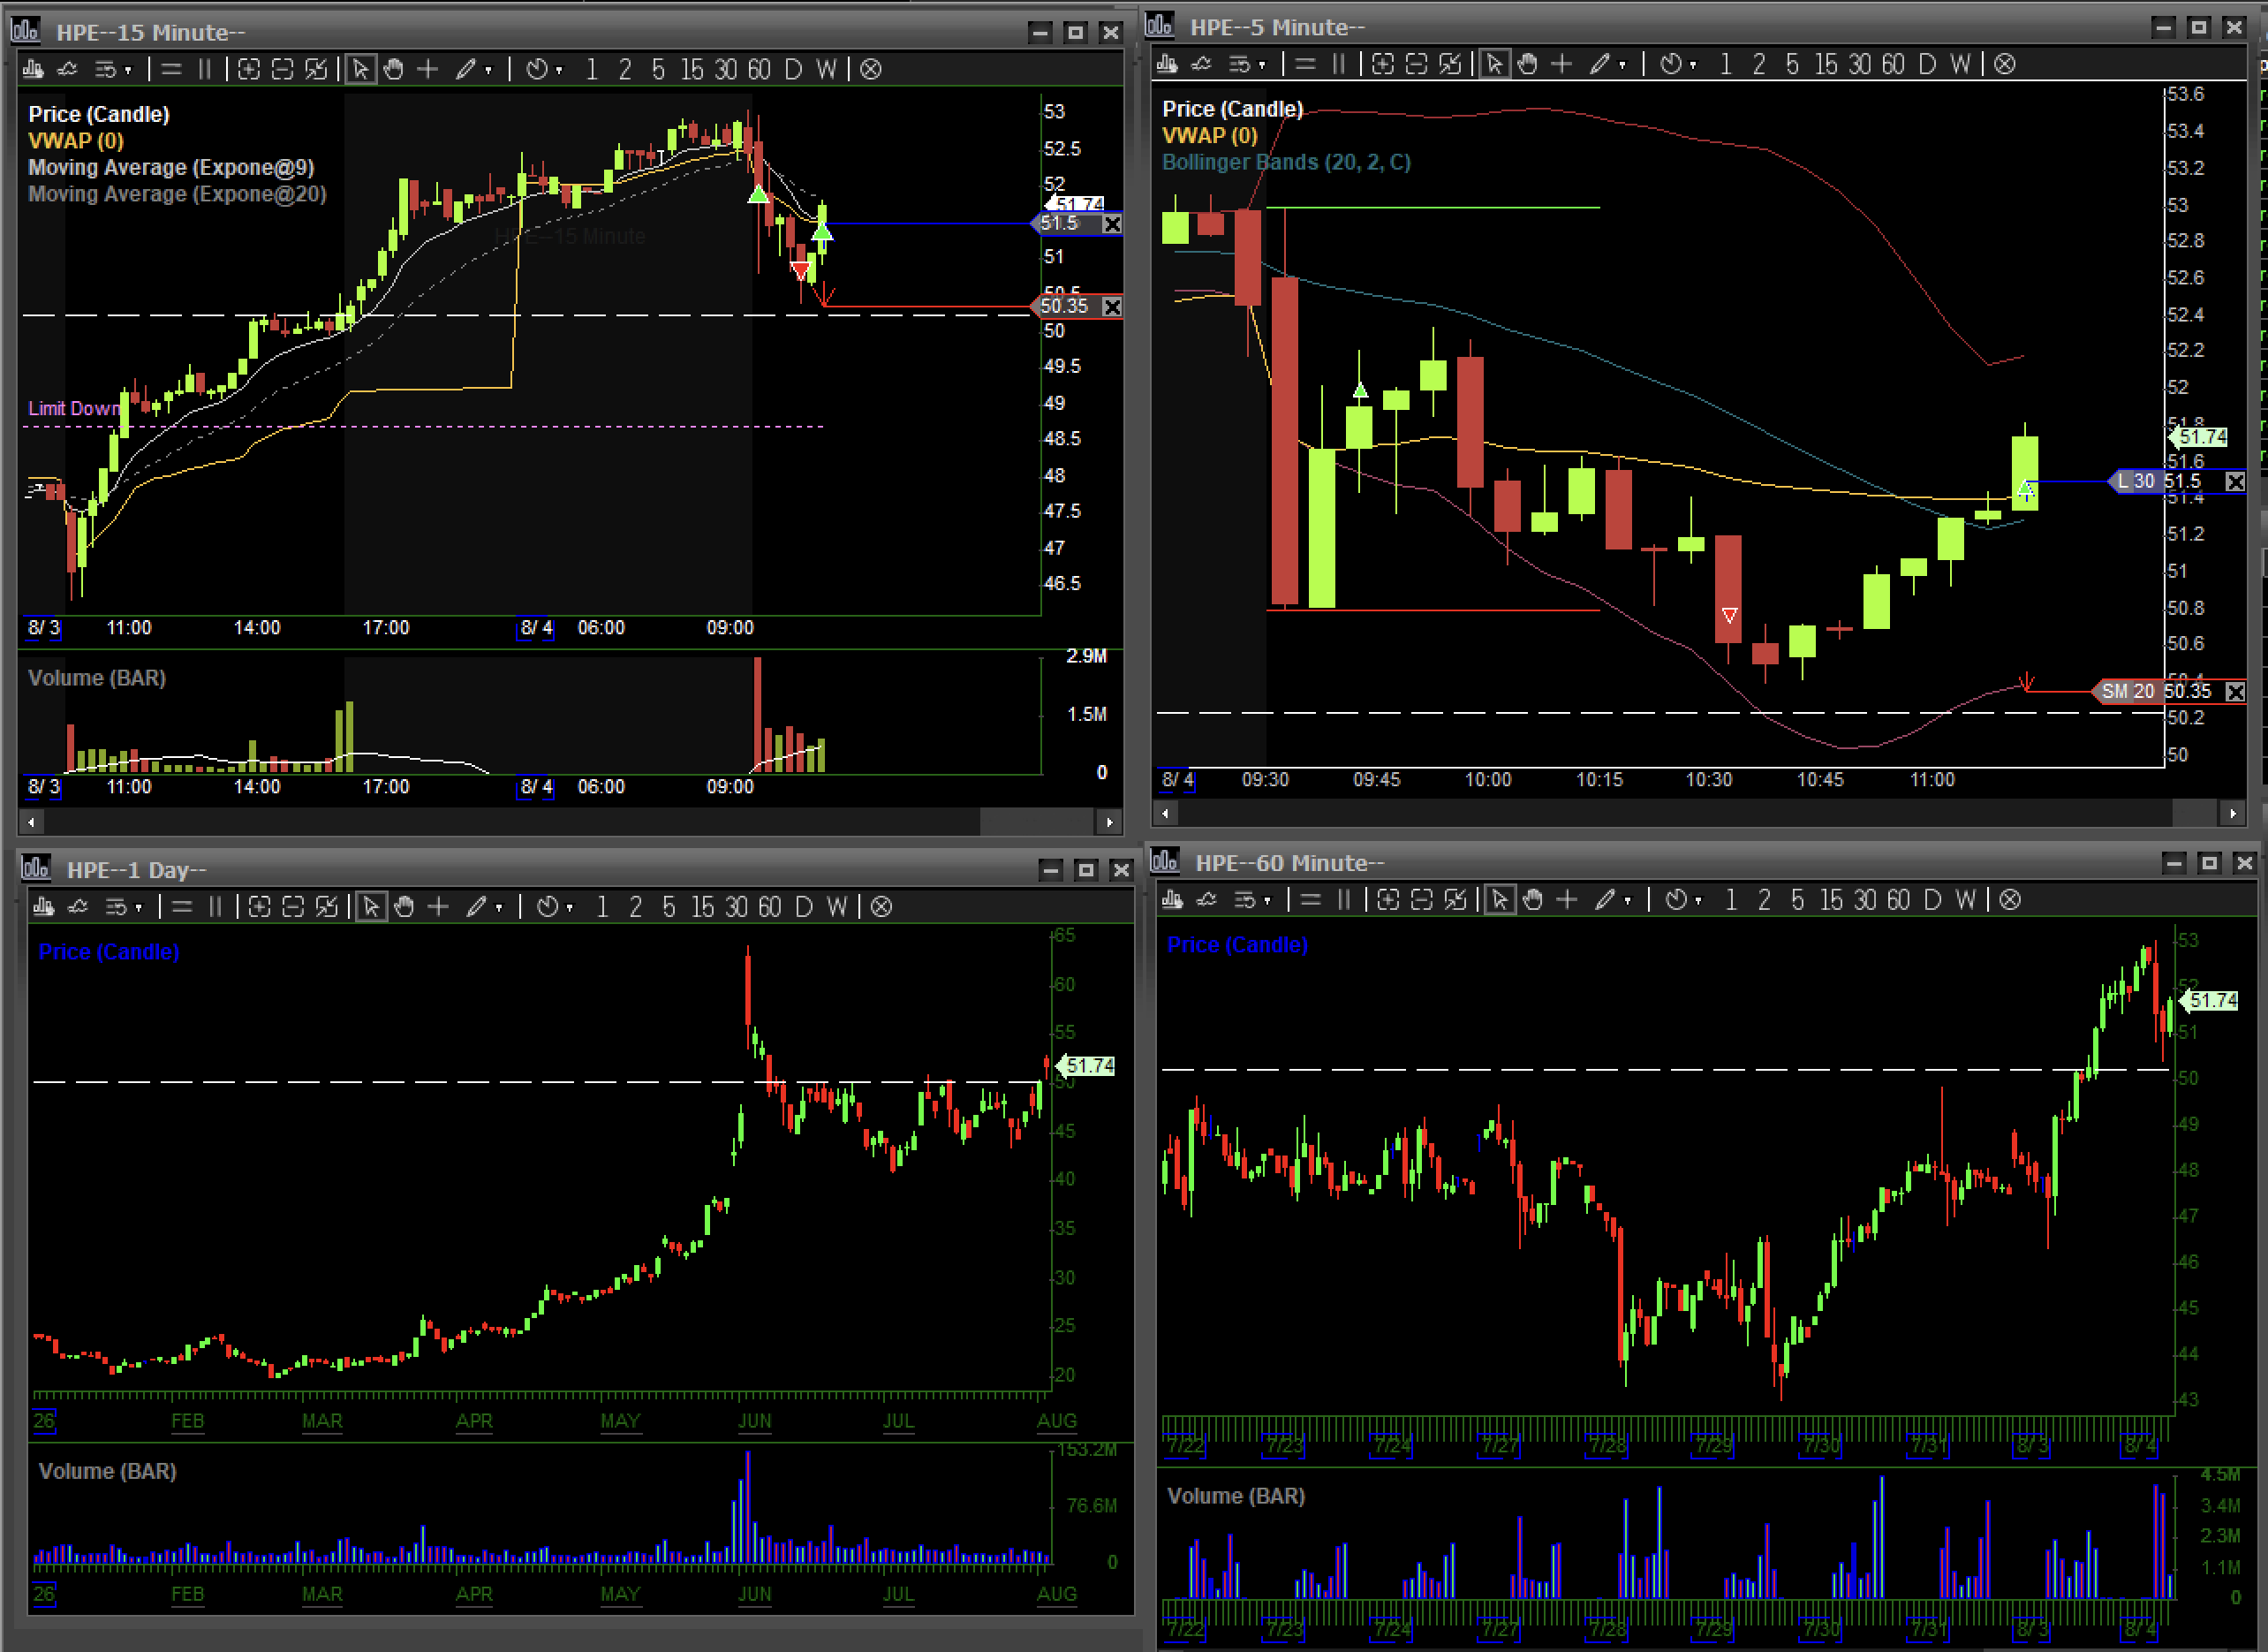Toggle pointer select mode in 15 Minute chart
The width and height of the screenshot is (2268, 1652).
pyautogui.click(x=361, y=69)
